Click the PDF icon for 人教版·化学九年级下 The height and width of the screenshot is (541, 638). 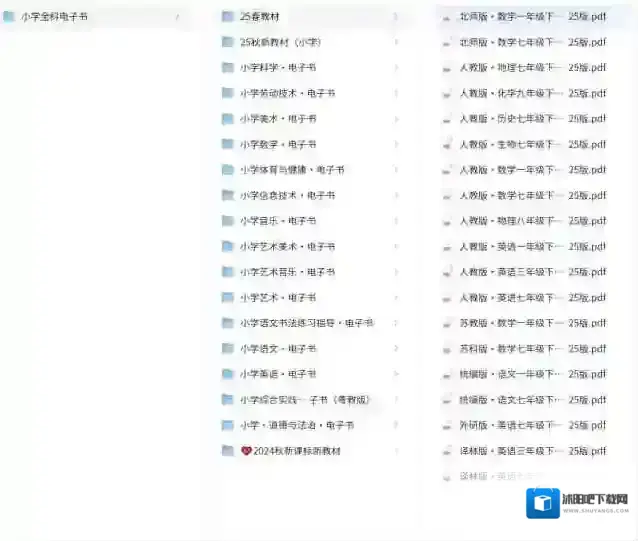point(447,94)
